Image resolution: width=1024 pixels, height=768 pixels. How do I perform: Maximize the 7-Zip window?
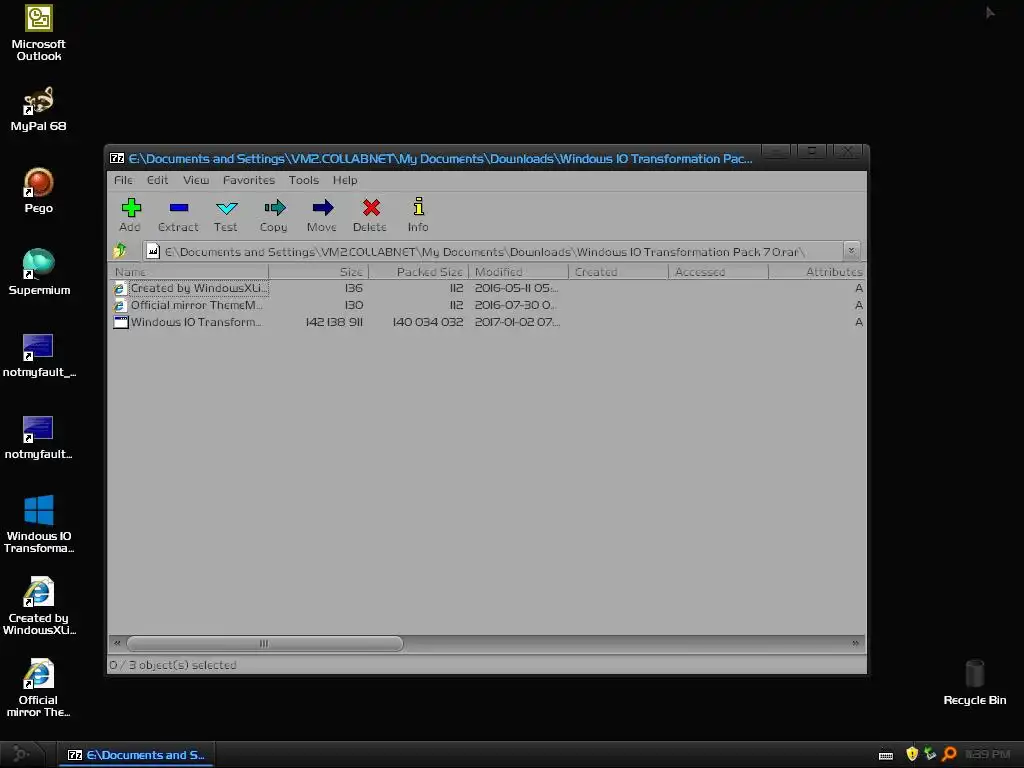[x=812, y=152]
